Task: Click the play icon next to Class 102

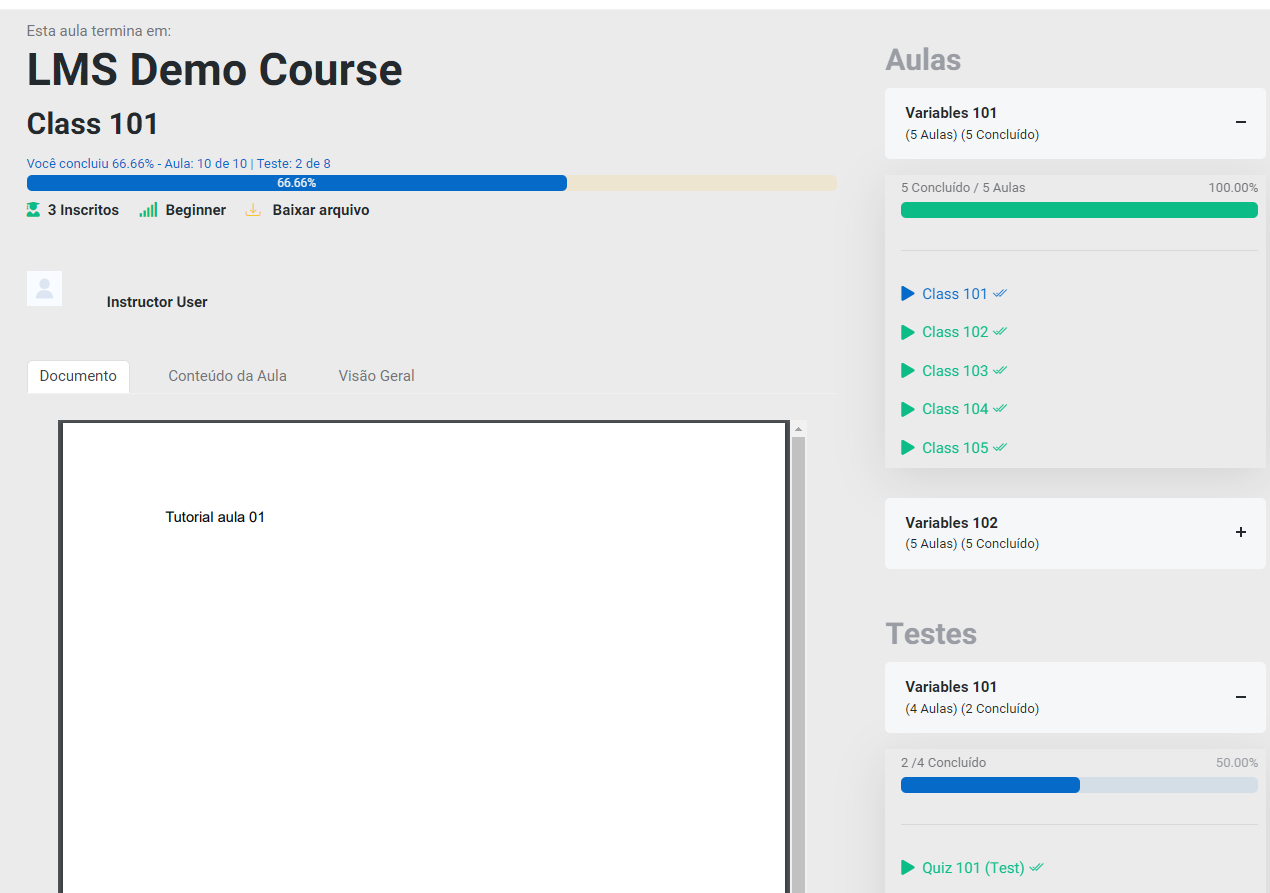Action: click(x=908, y=332)
